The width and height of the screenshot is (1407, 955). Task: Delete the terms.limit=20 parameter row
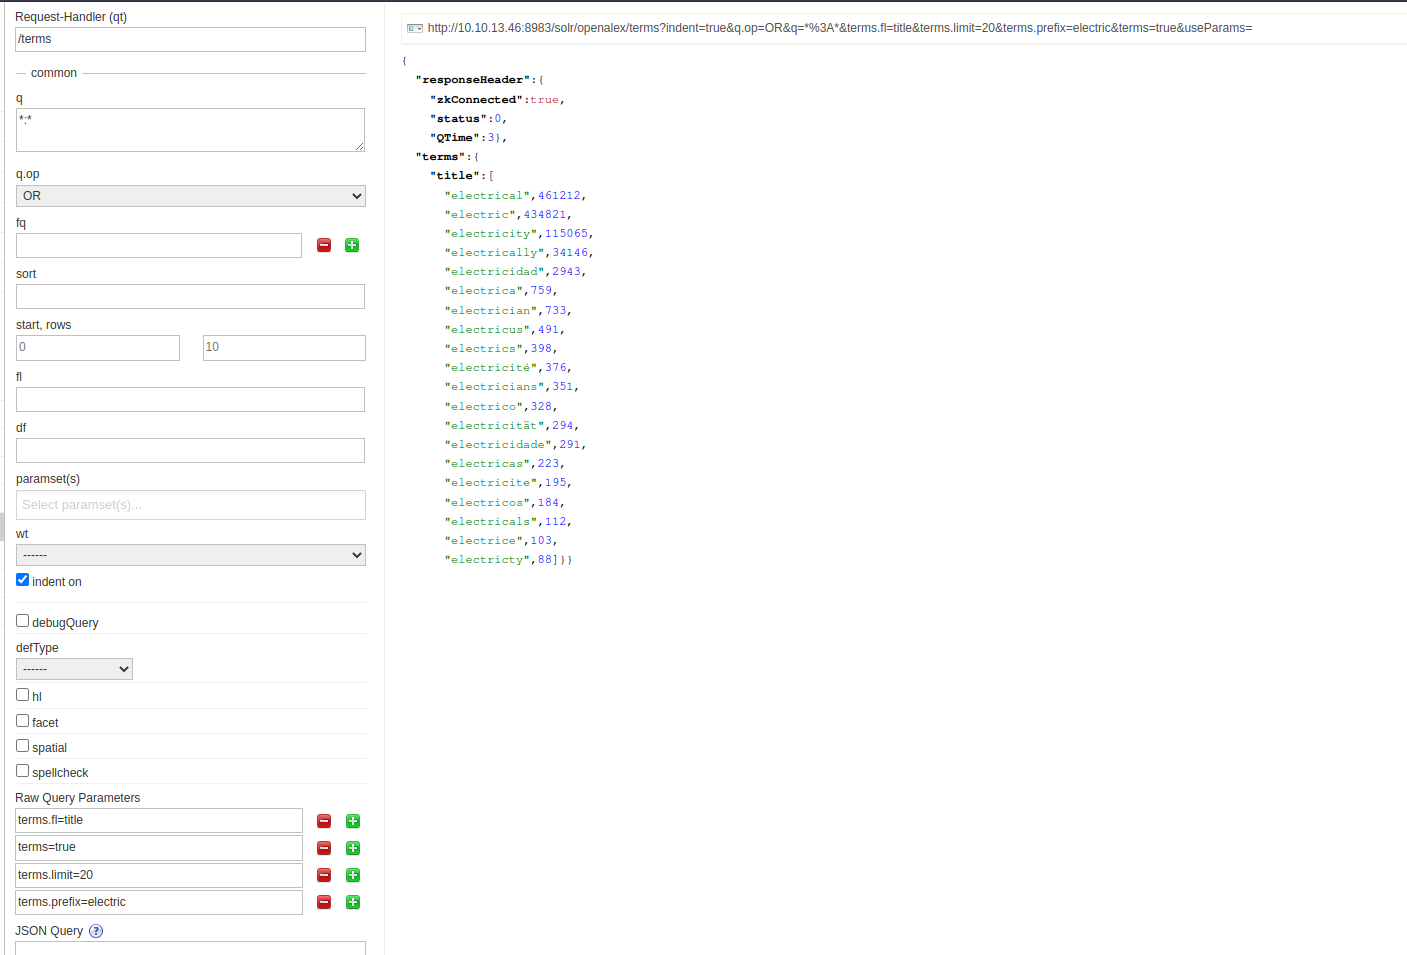324,875
